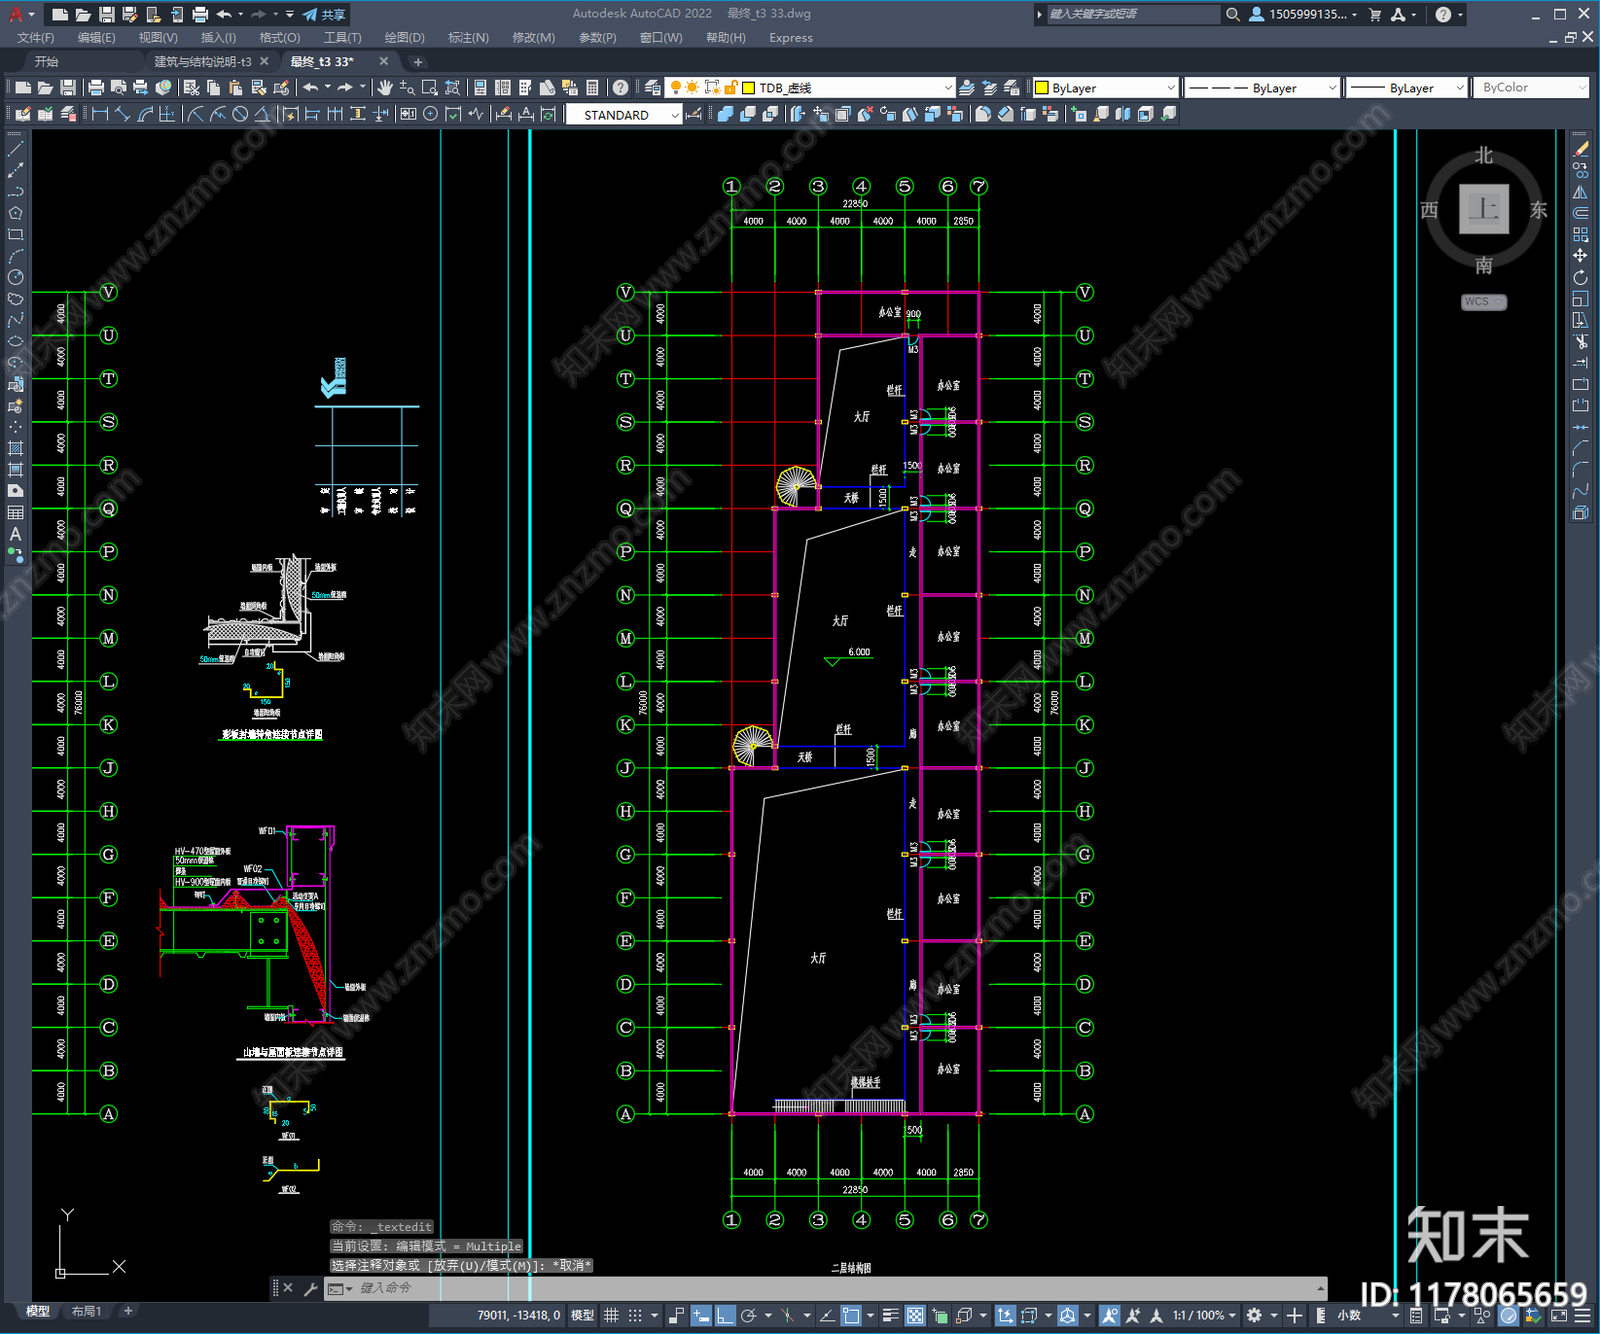Open the 标注(N) menu
Screen dimensions: 1600x1334
(x=468, y=38)
